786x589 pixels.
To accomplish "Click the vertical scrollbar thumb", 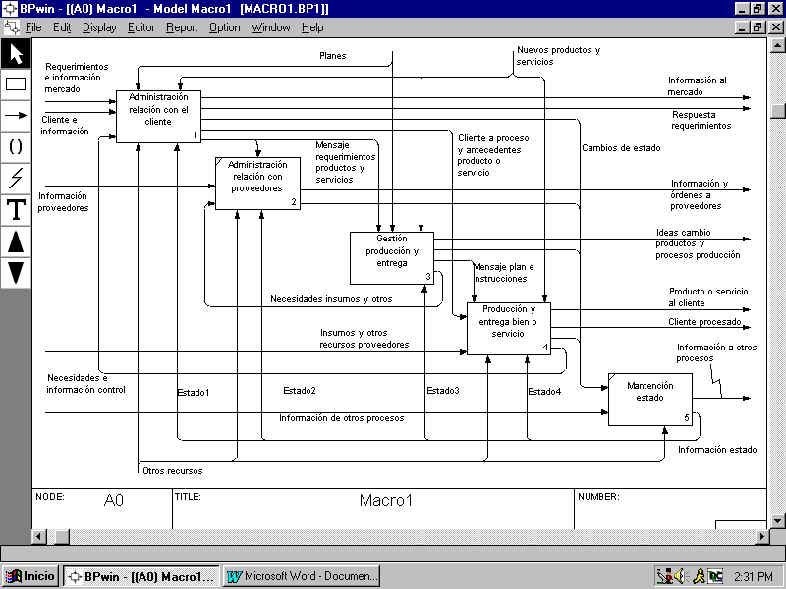I will point(776,111).
